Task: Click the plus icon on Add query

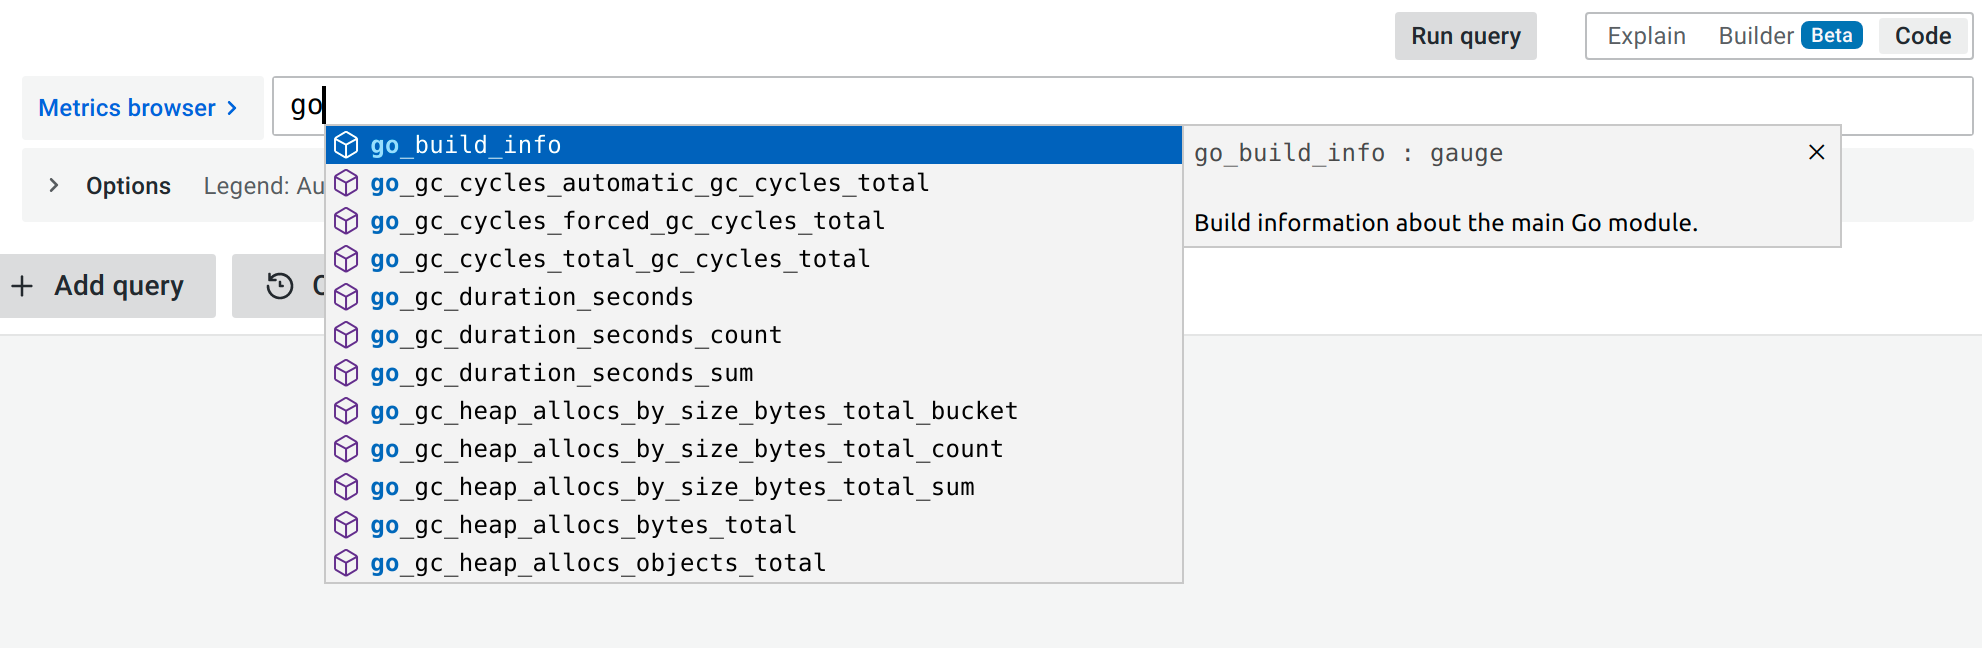Action: [x=22, y=286]
